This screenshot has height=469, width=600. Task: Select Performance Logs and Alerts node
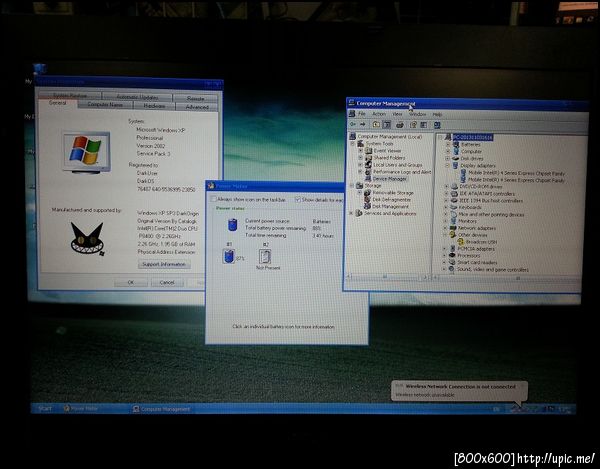point(402,172)
